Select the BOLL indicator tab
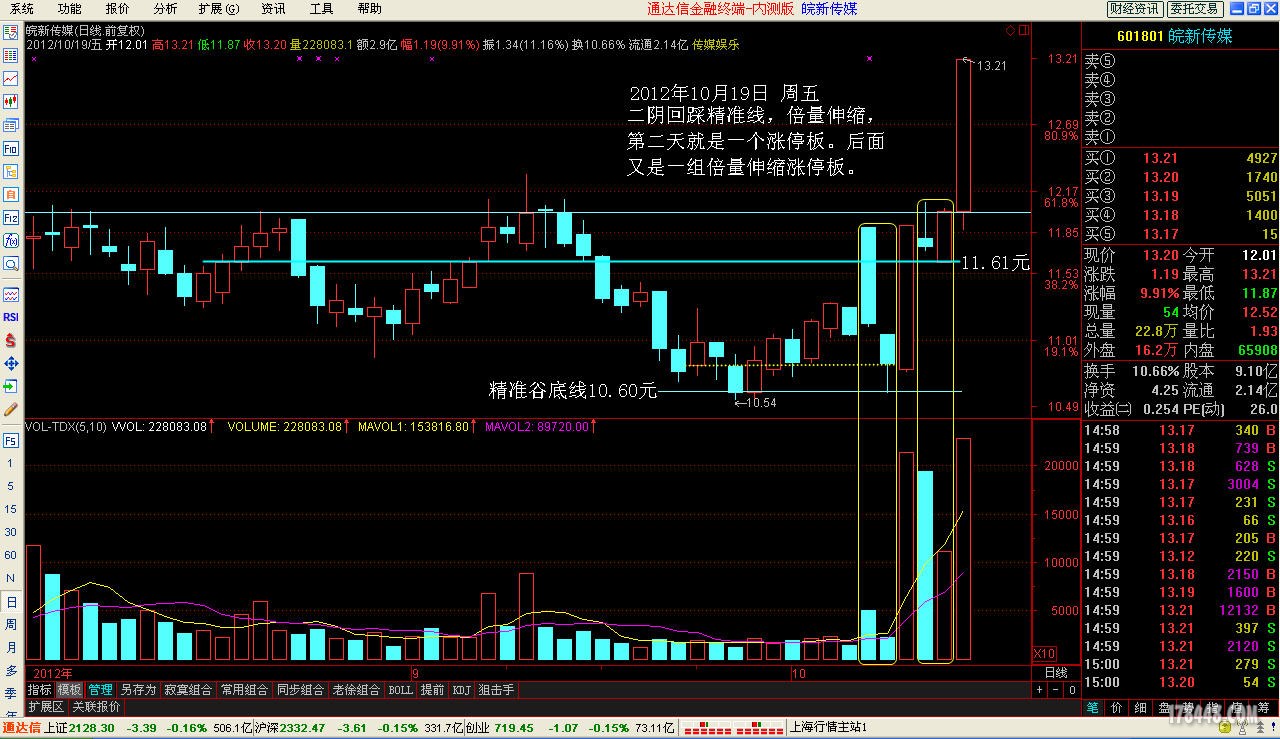 tap(400, 690)
